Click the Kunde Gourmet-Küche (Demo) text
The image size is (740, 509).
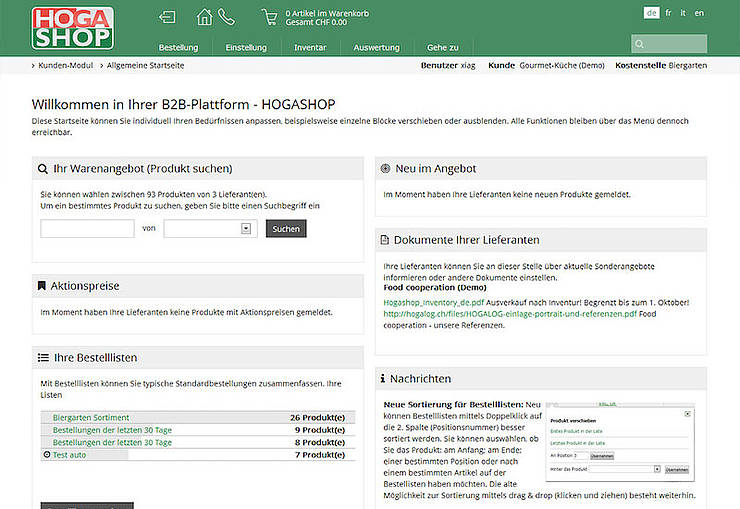[547, 66]
